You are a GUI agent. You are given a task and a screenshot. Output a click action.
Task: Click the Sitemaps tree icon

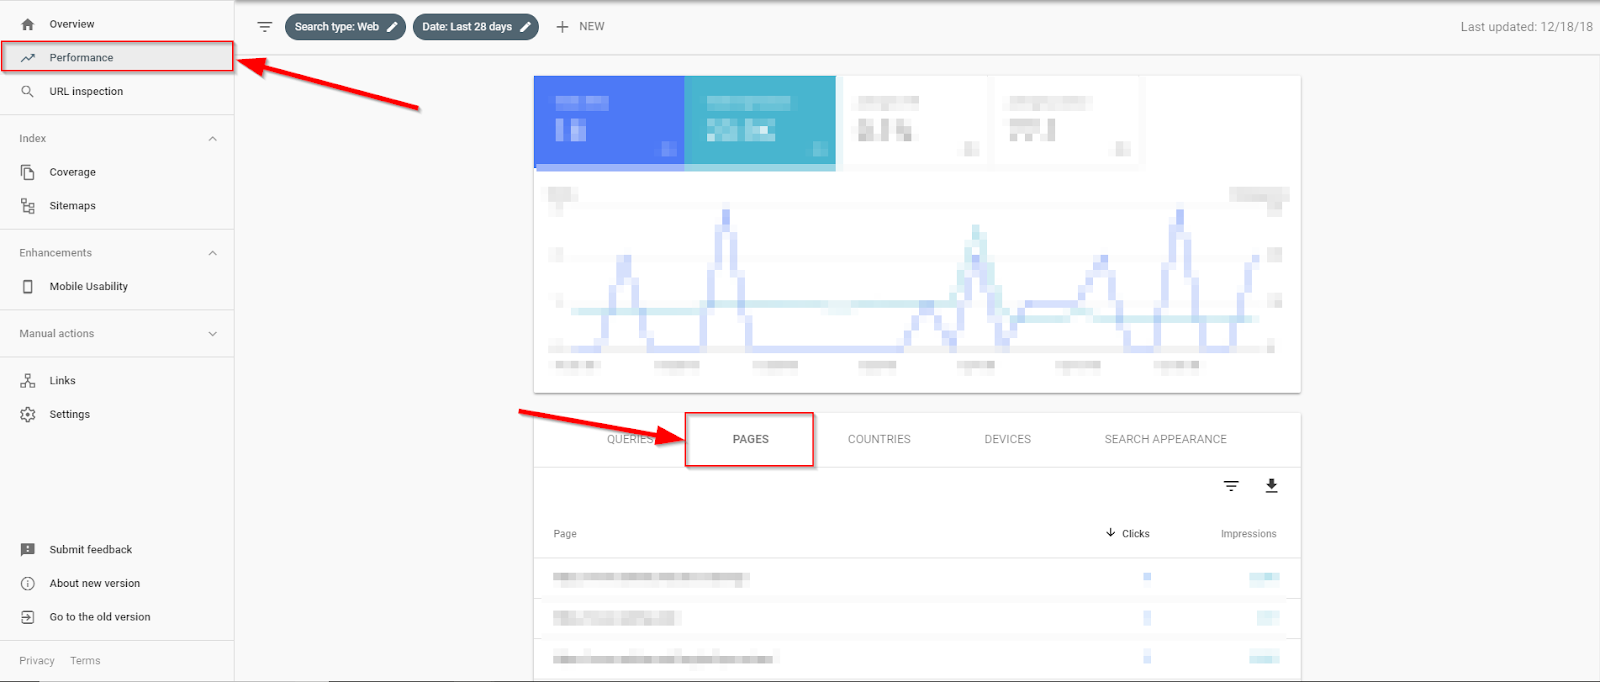[x=28, y=206]
